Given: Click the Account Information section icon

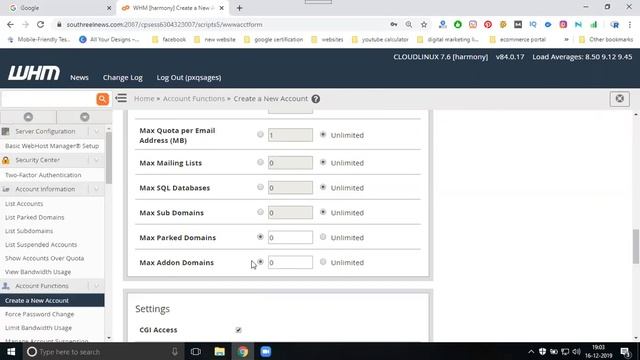Looking at the screenshot, I should click(6, 189).
